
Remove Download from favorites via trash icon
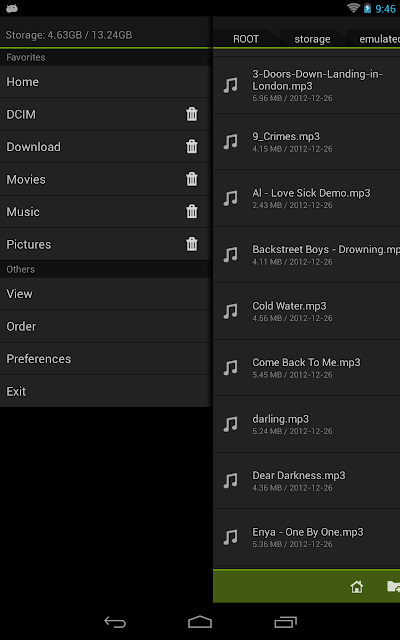pyautogui.click(x=191, y=147)
